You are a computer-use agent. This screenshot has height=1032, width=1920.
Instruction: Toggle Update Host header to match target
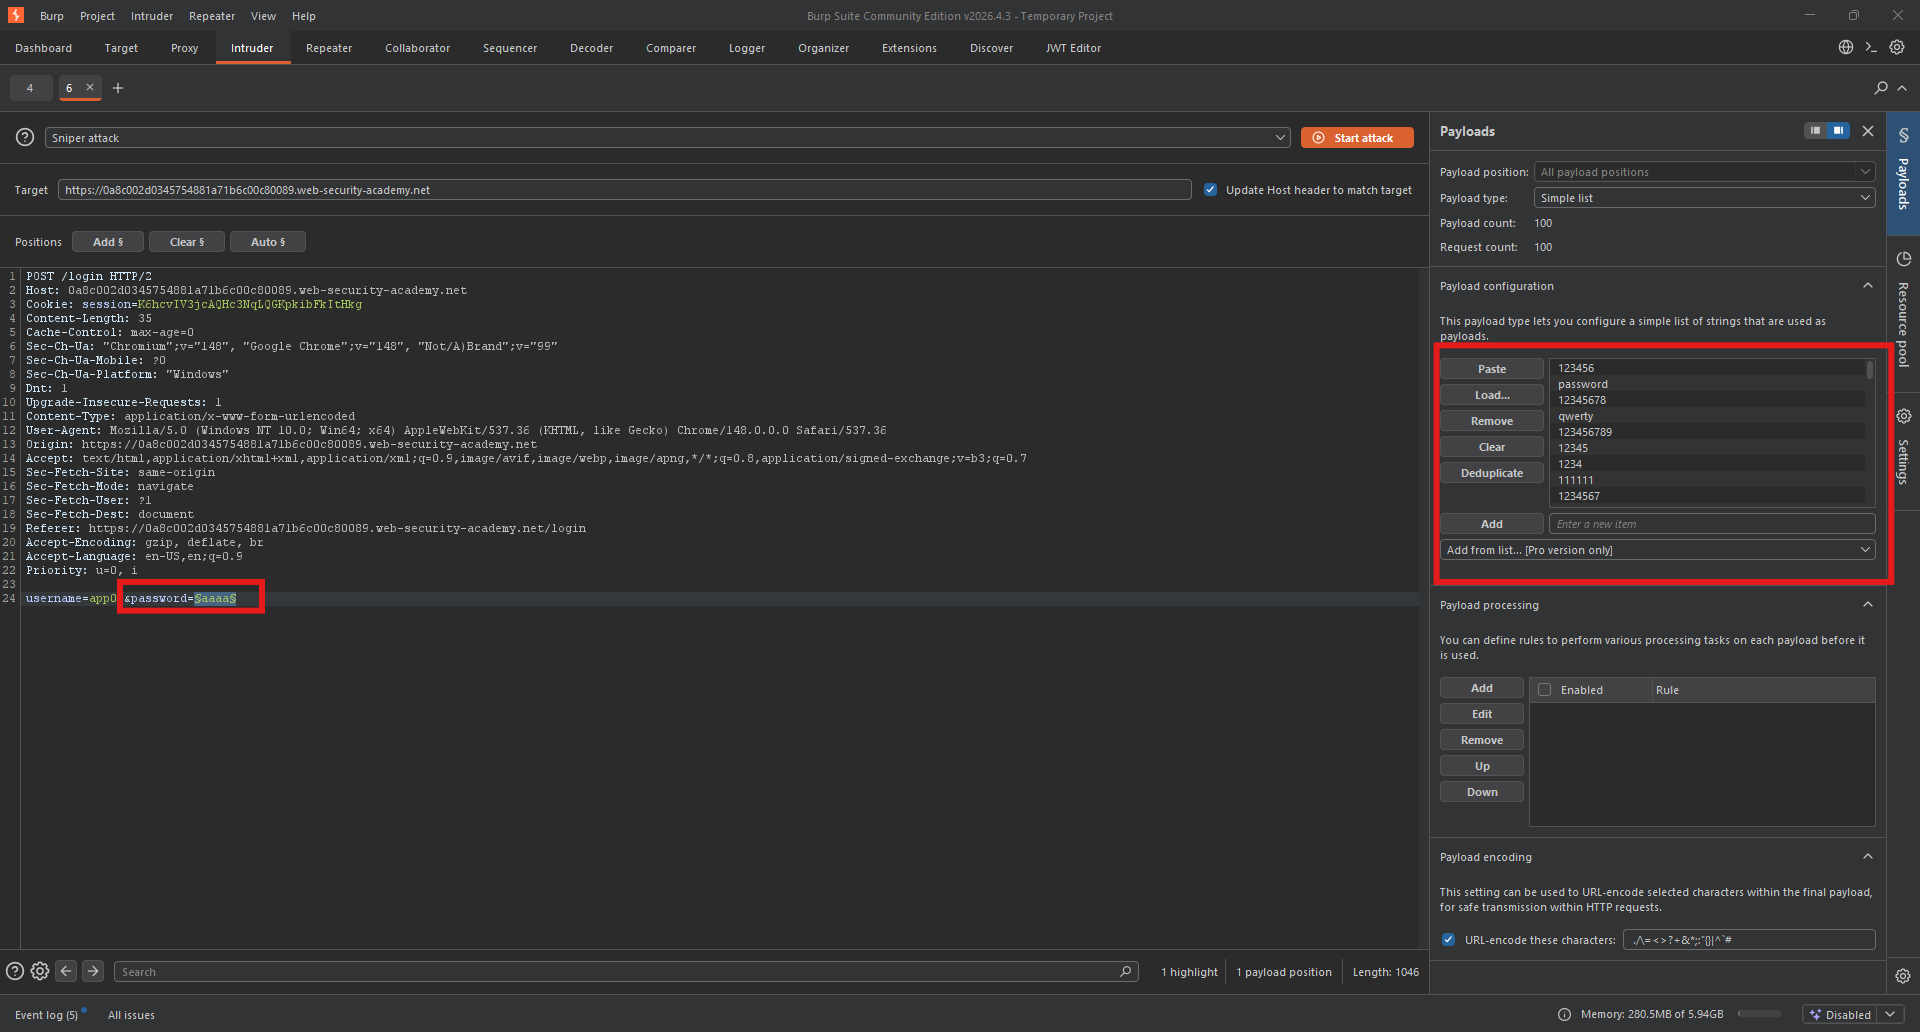[1211, 189]
